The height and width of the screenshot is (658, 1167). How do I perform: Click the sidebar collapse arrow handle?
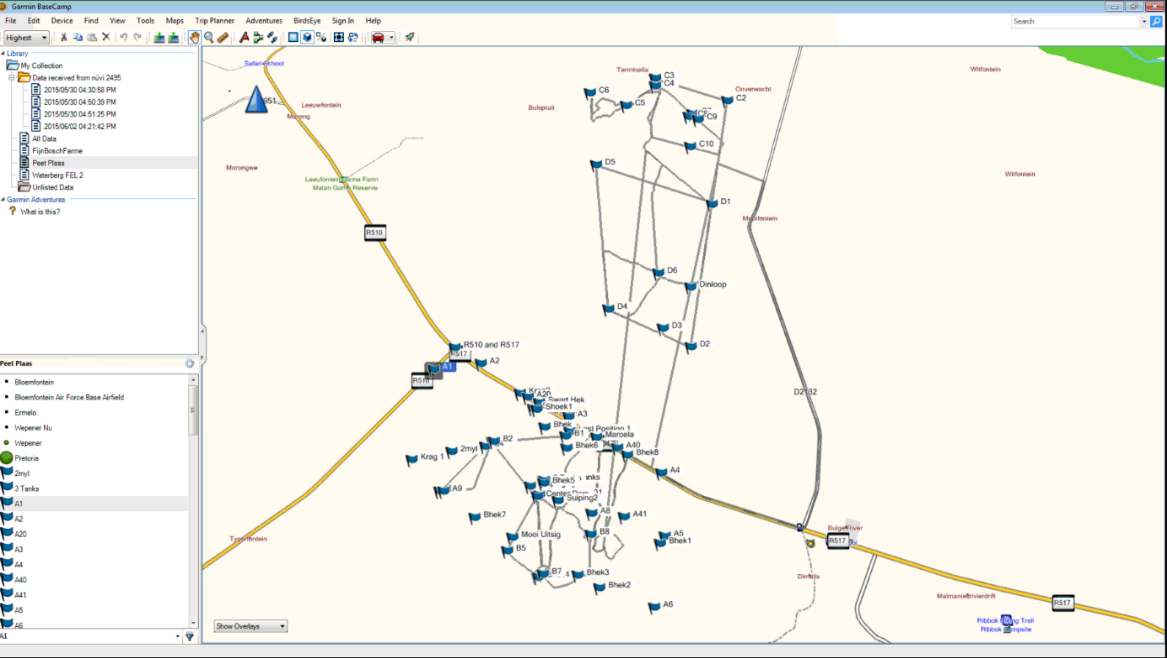pos(202,331)
